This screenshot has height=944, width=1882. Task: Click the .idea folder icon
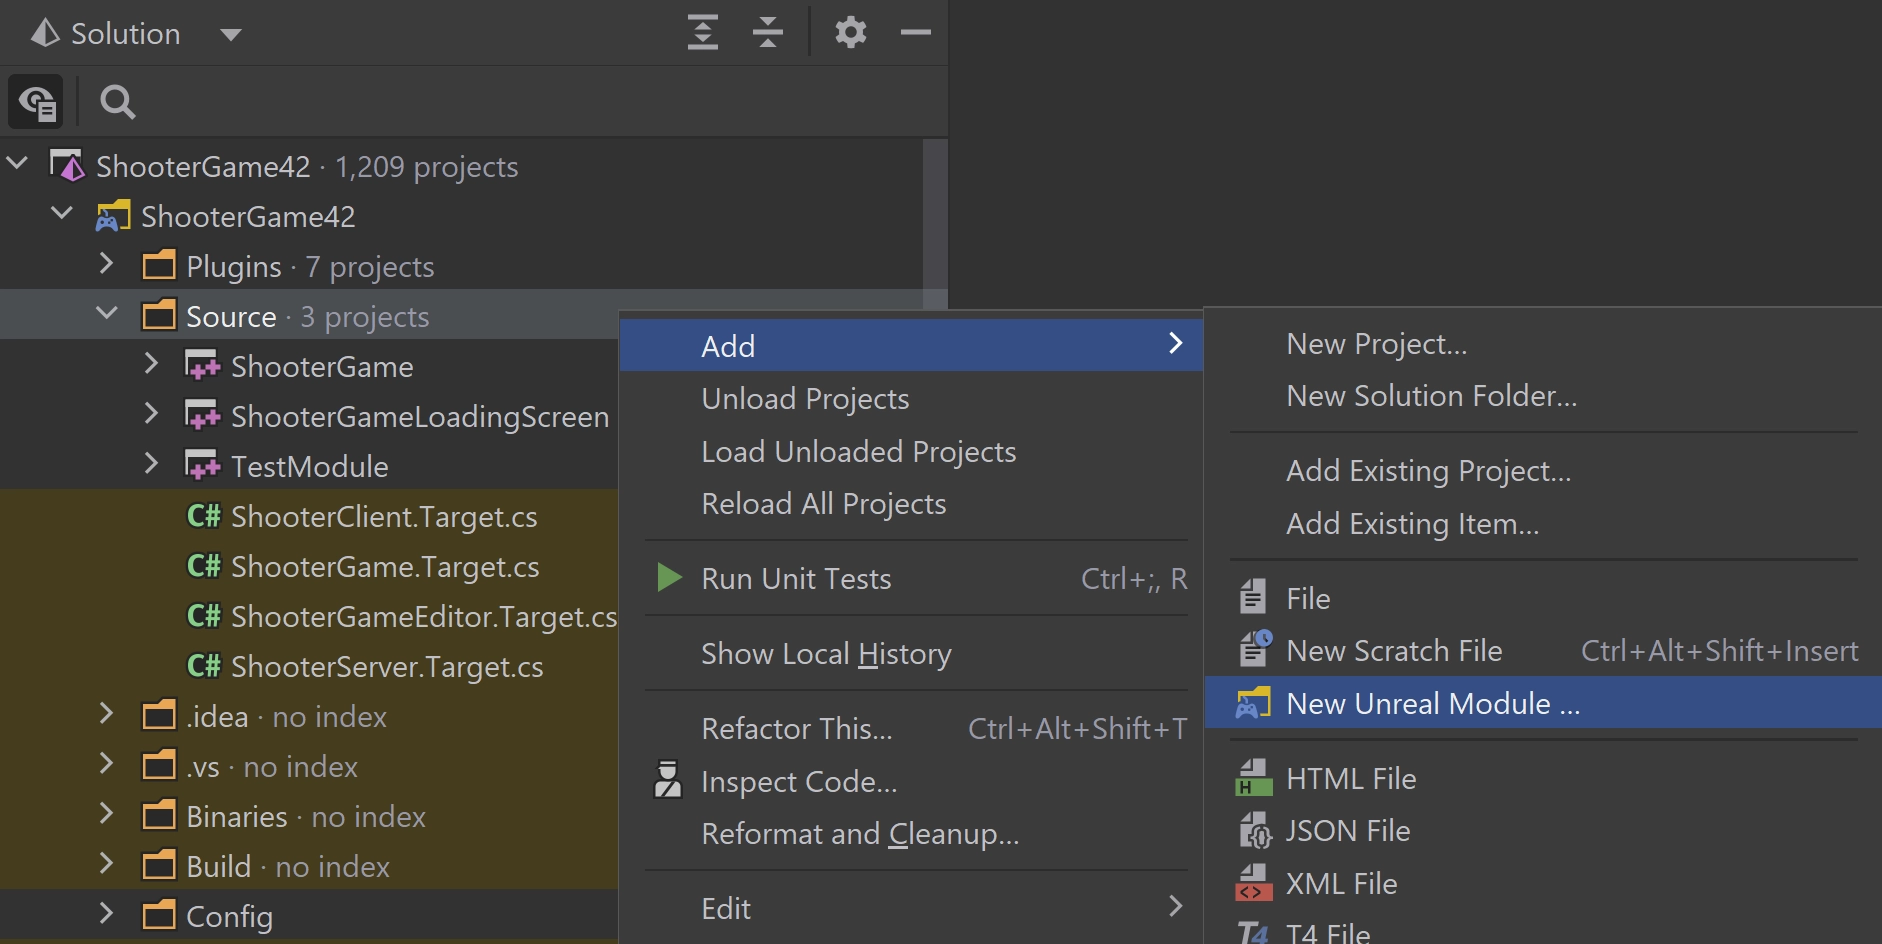159,716
